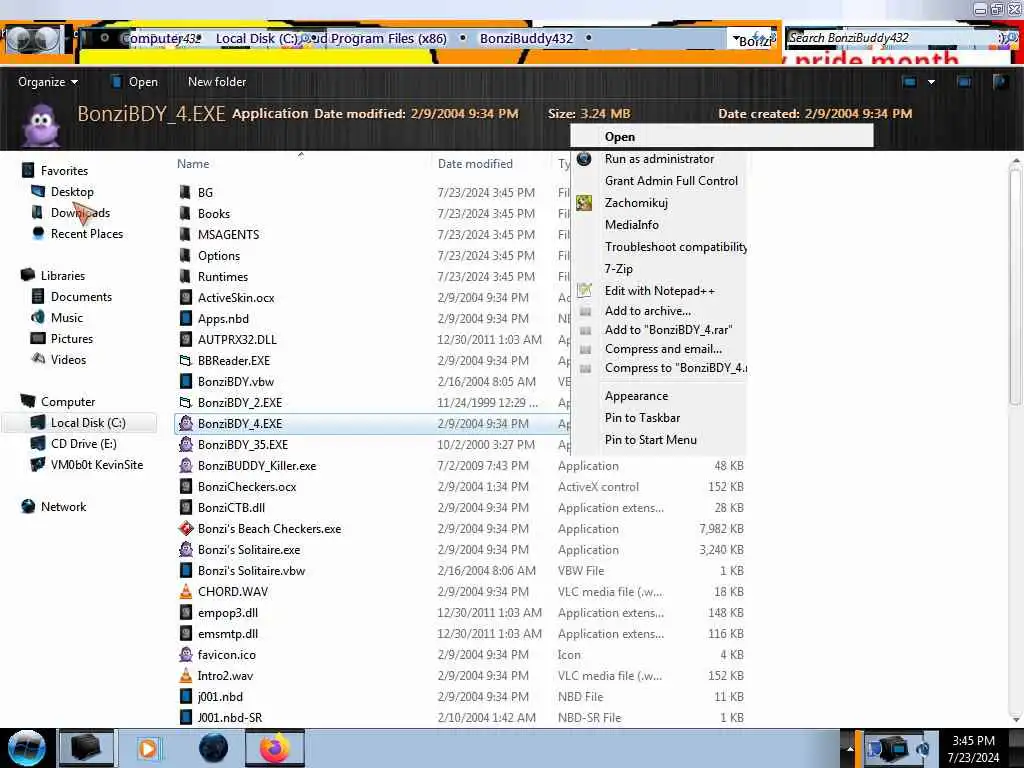Click the favicon.ico file icon
The height and width of the screenshot is (768, 1024).
(185, 654)
